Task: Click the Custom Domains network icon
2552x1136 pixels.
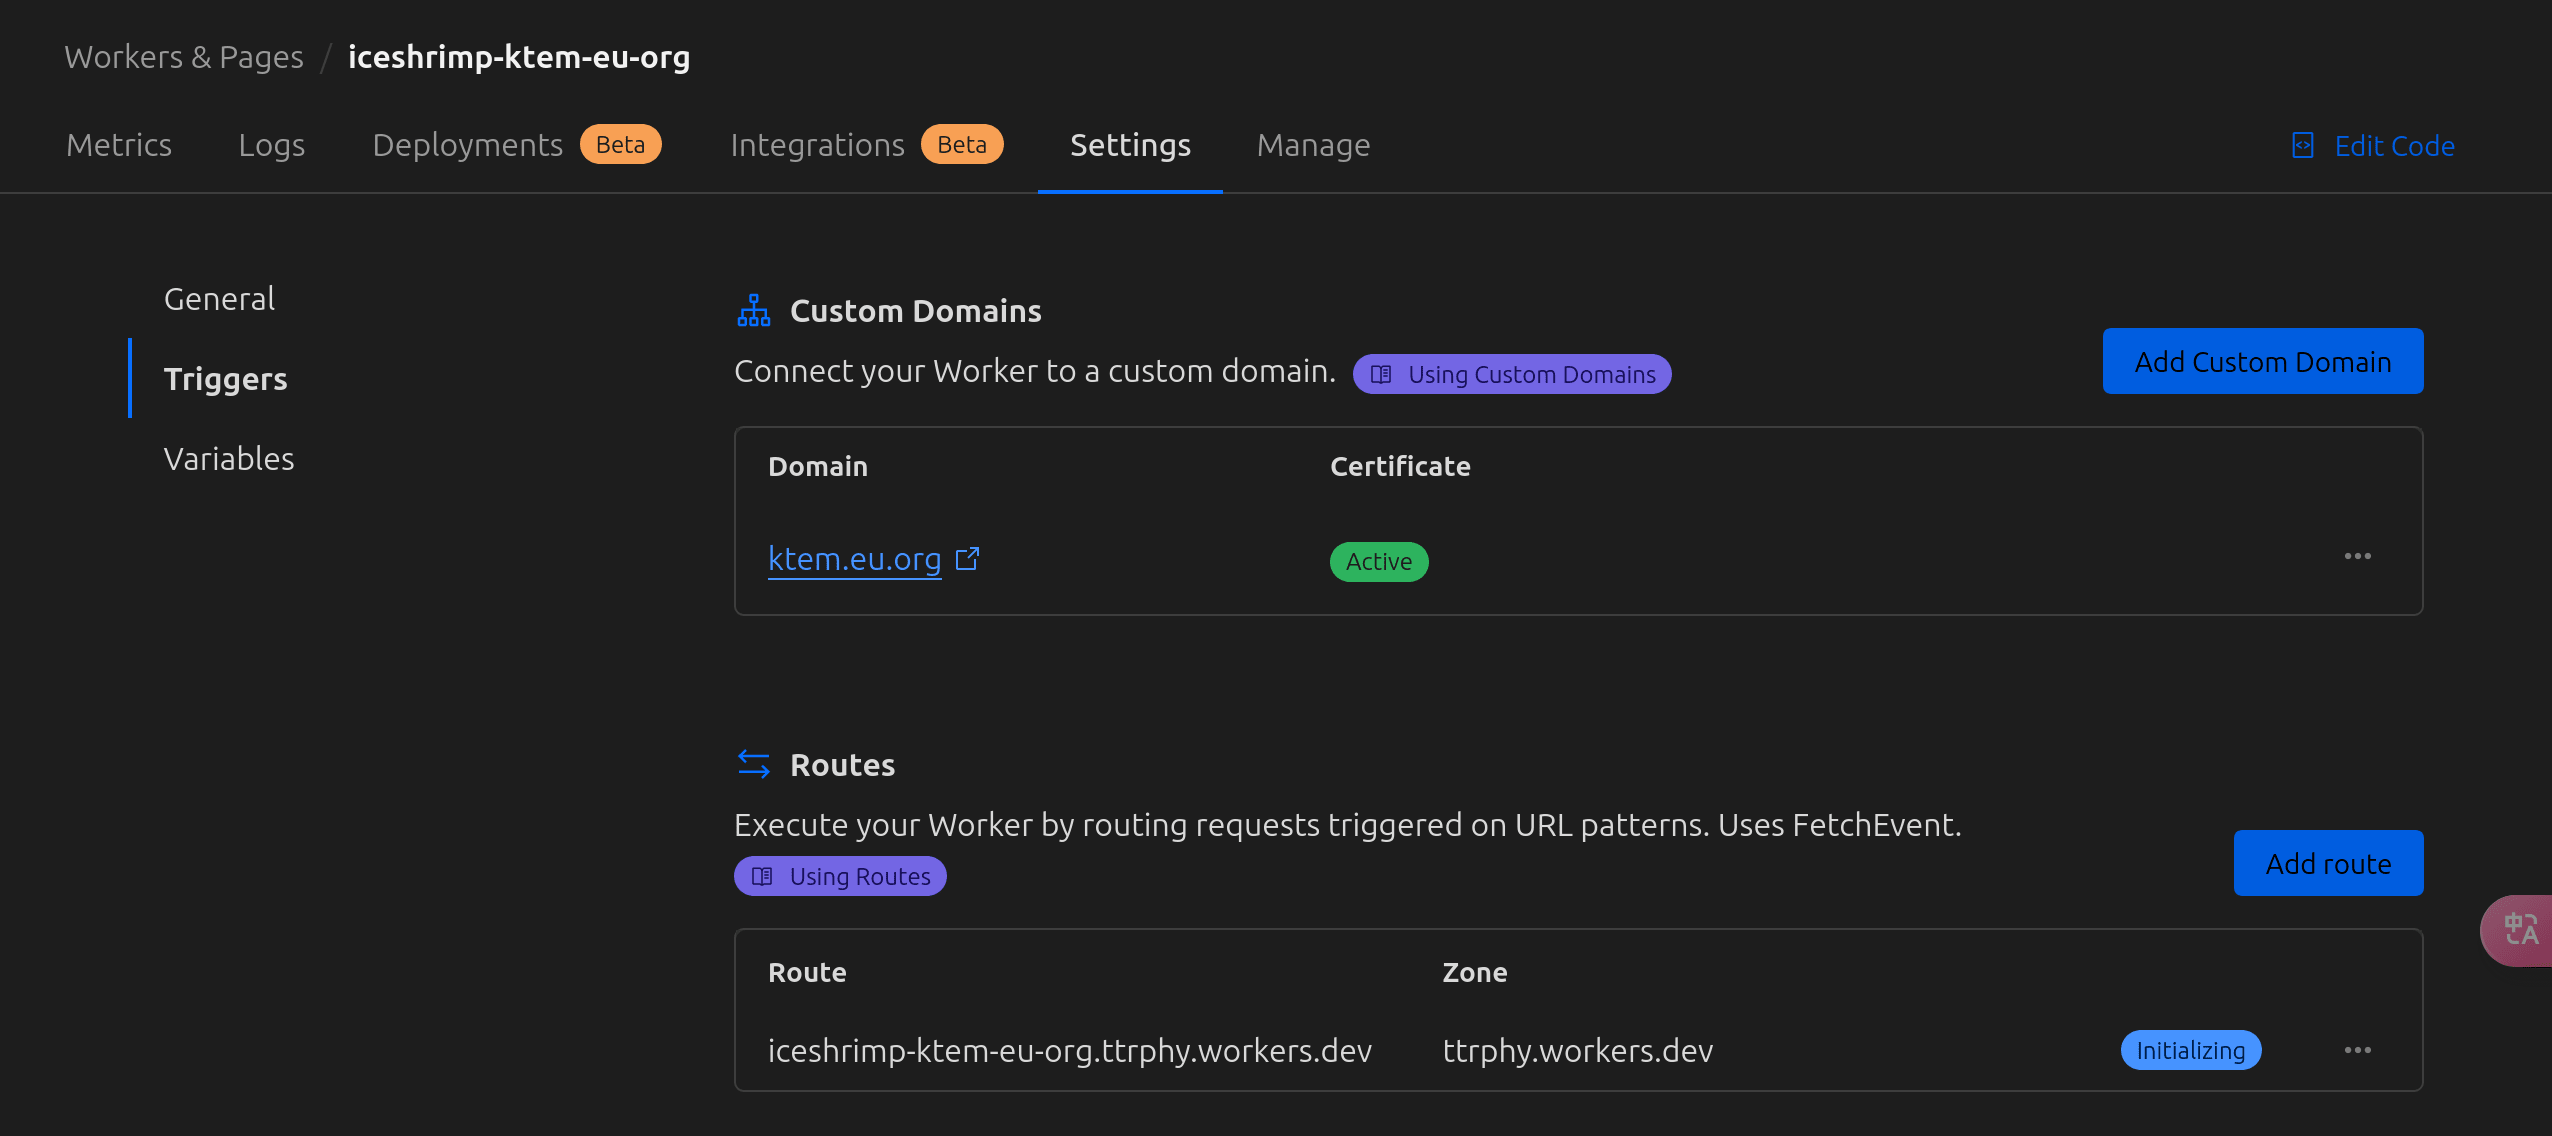Action: pos(753,310)
